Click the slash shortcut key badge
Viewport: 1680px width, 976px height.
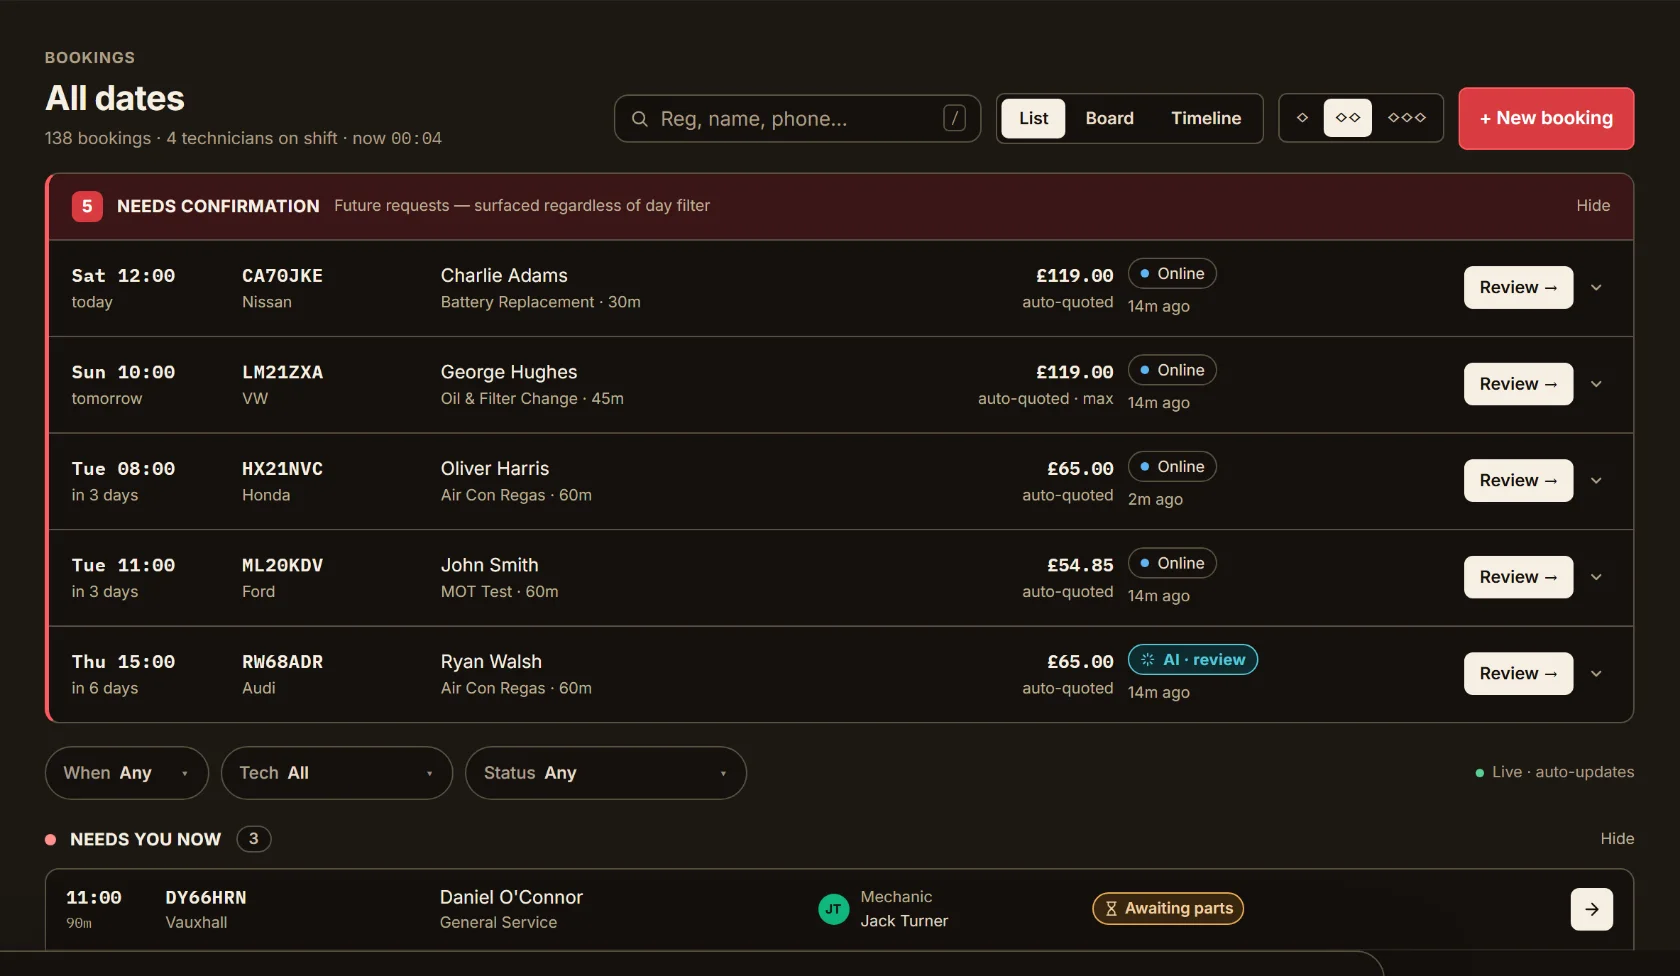click(954, 118)
